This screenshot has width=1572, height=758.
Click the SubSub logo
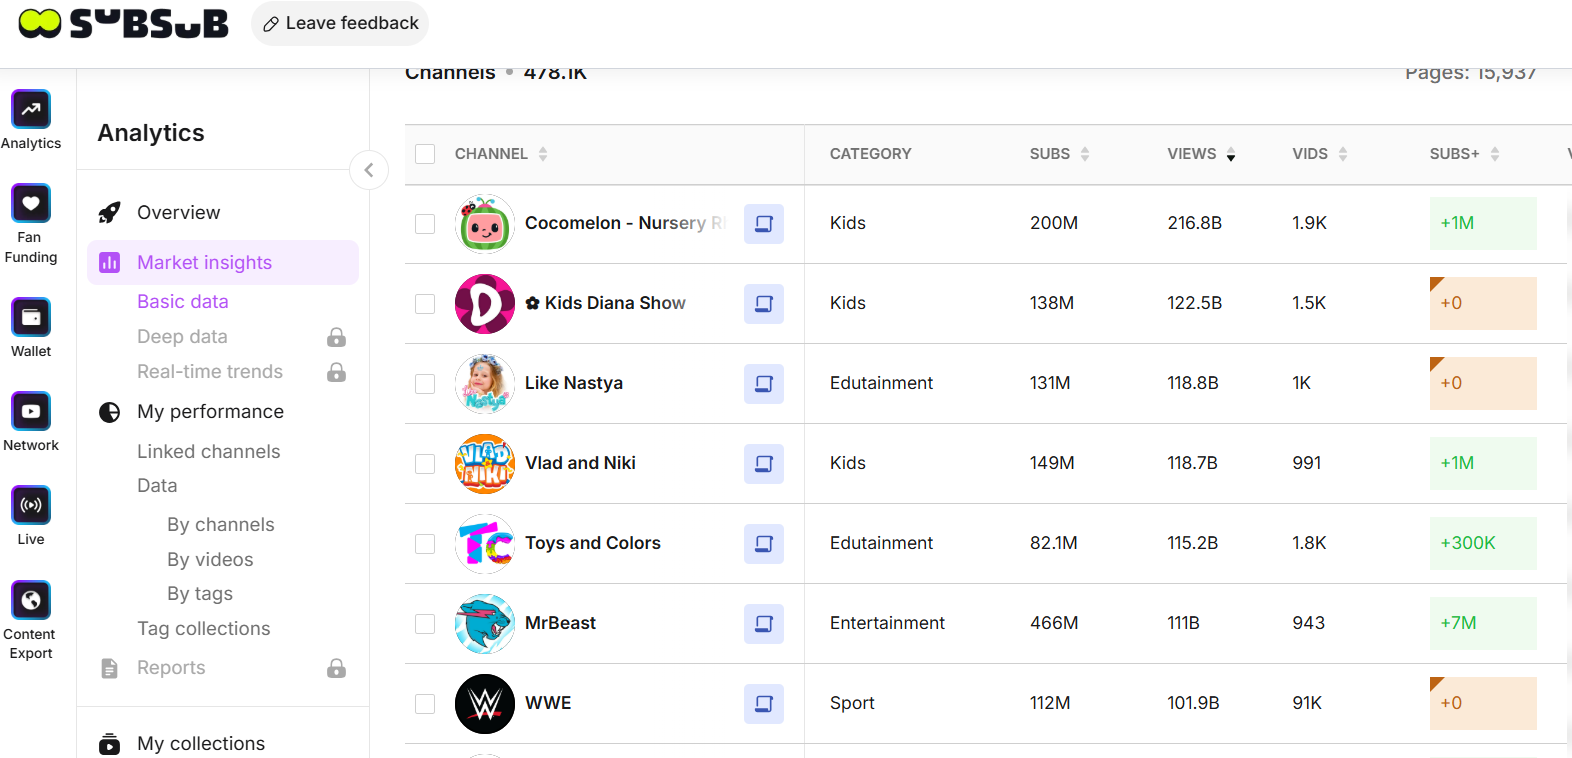click(123, 23)
